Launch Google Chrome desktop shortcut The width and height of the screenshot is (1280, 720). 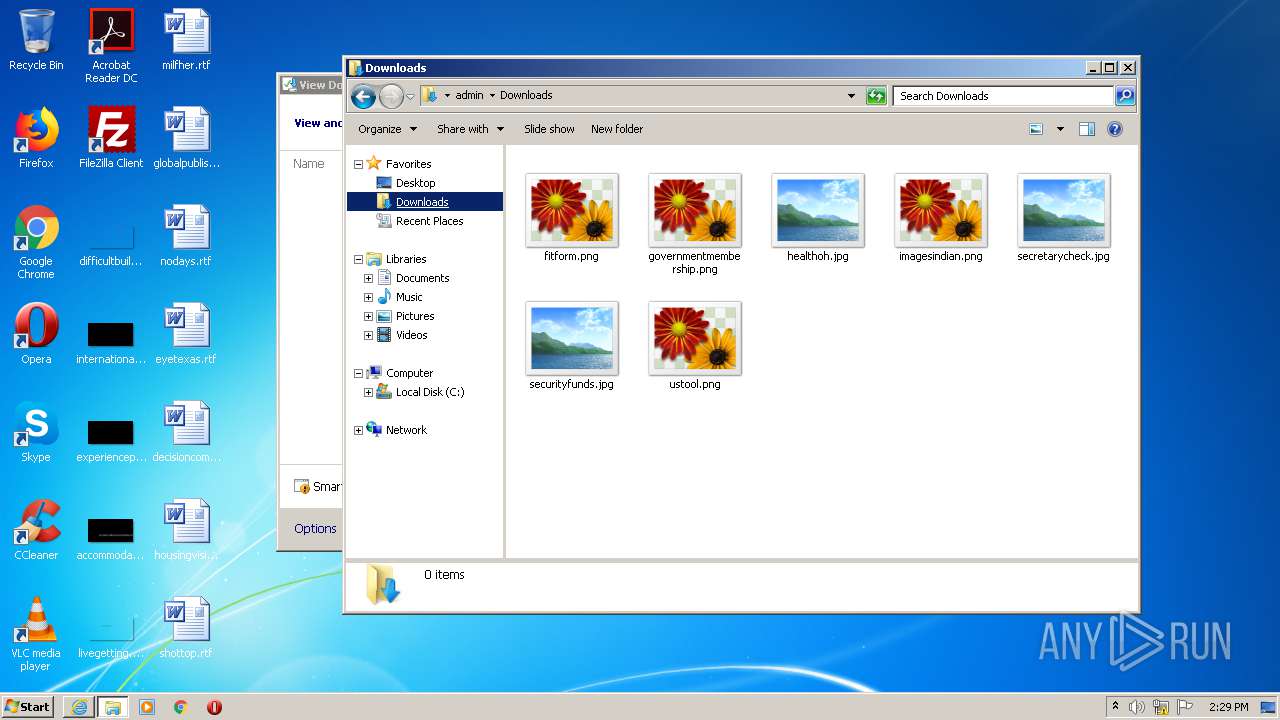(x=36, y=242)
